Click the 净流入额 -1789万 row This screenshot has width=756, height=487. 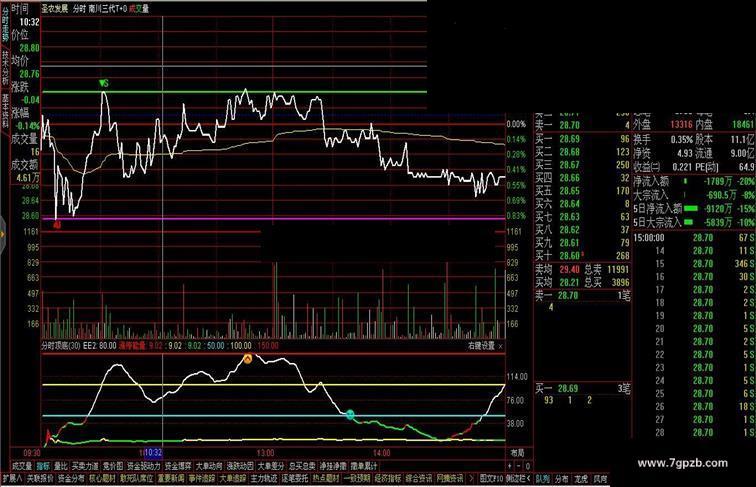694,182
